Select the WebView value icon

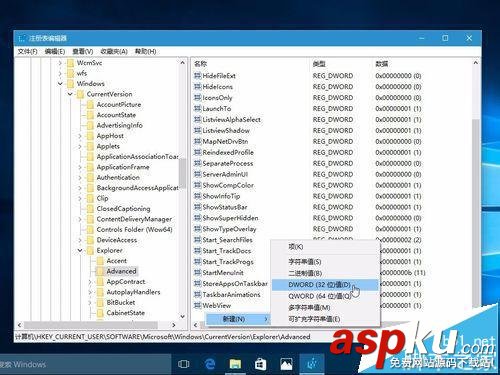coord(198,305)
